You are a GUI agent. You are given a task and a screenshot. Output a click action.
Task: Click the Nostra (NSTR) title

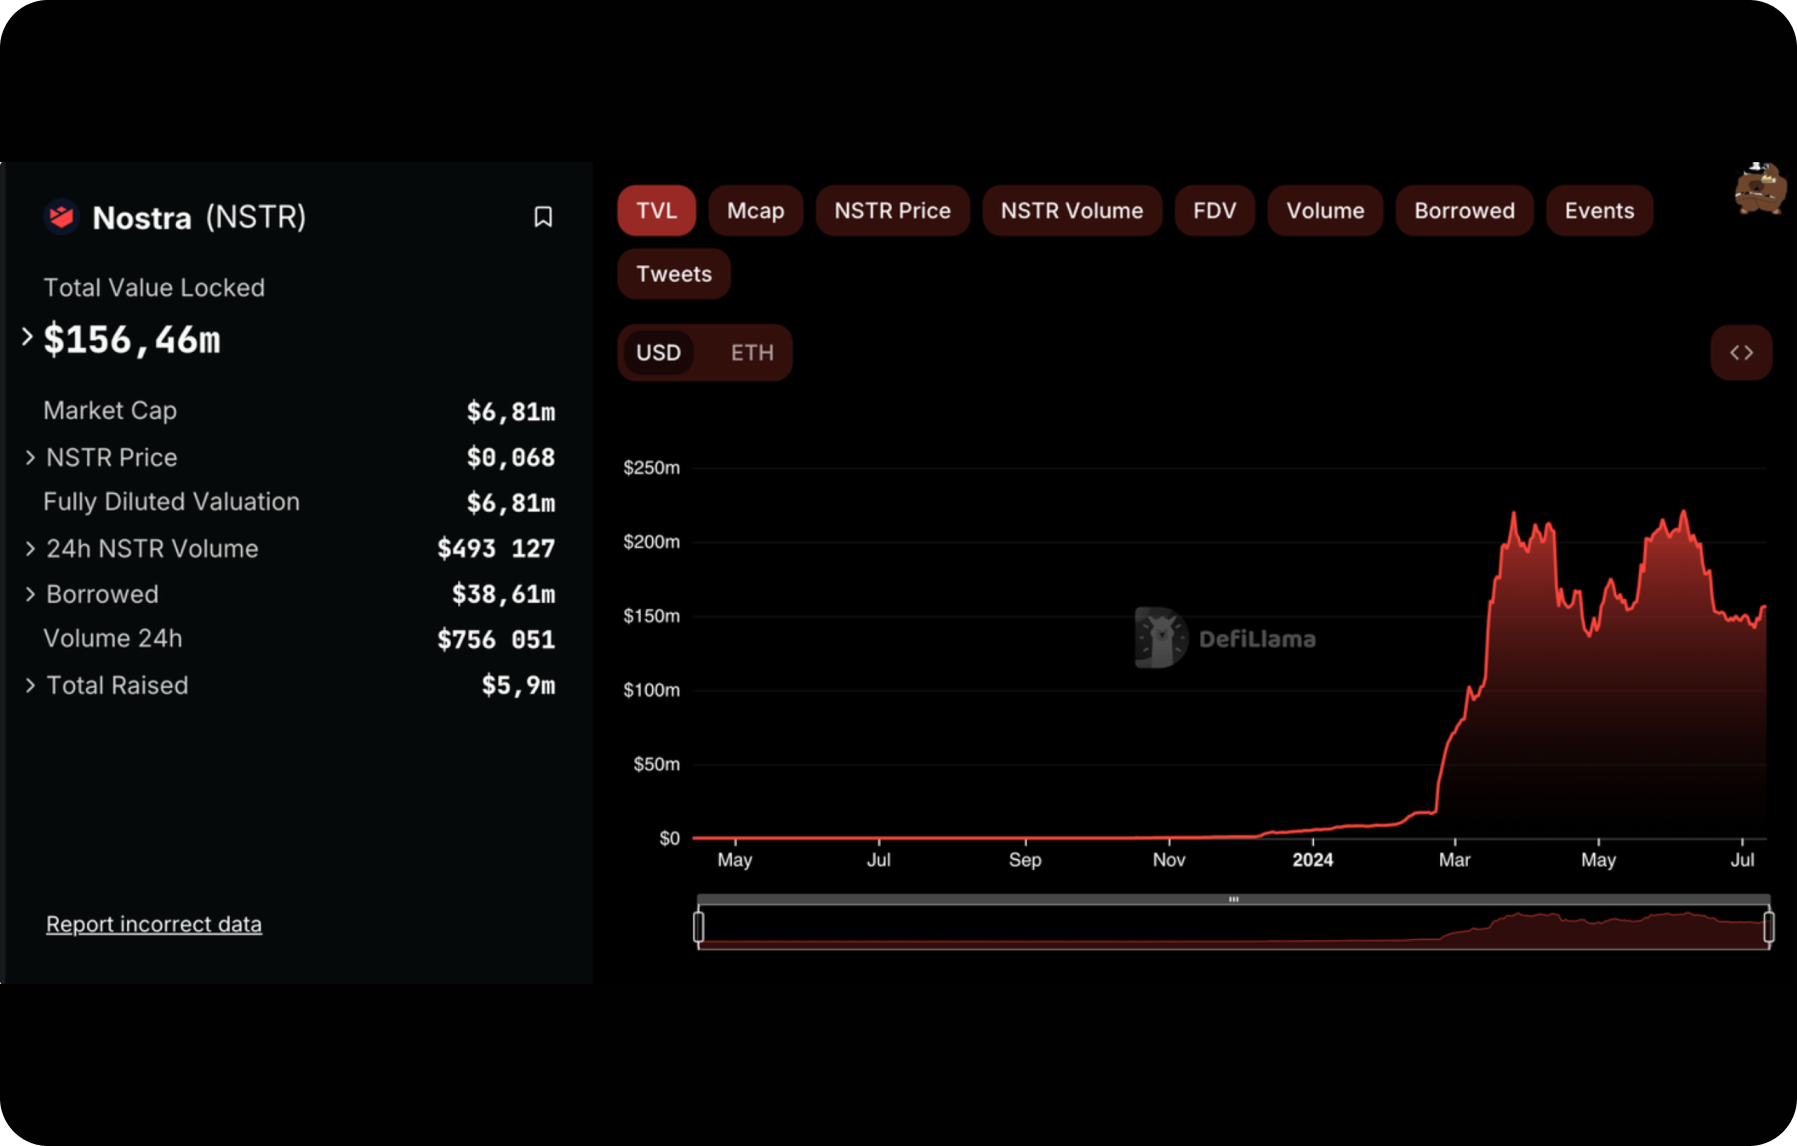[199, 217]
